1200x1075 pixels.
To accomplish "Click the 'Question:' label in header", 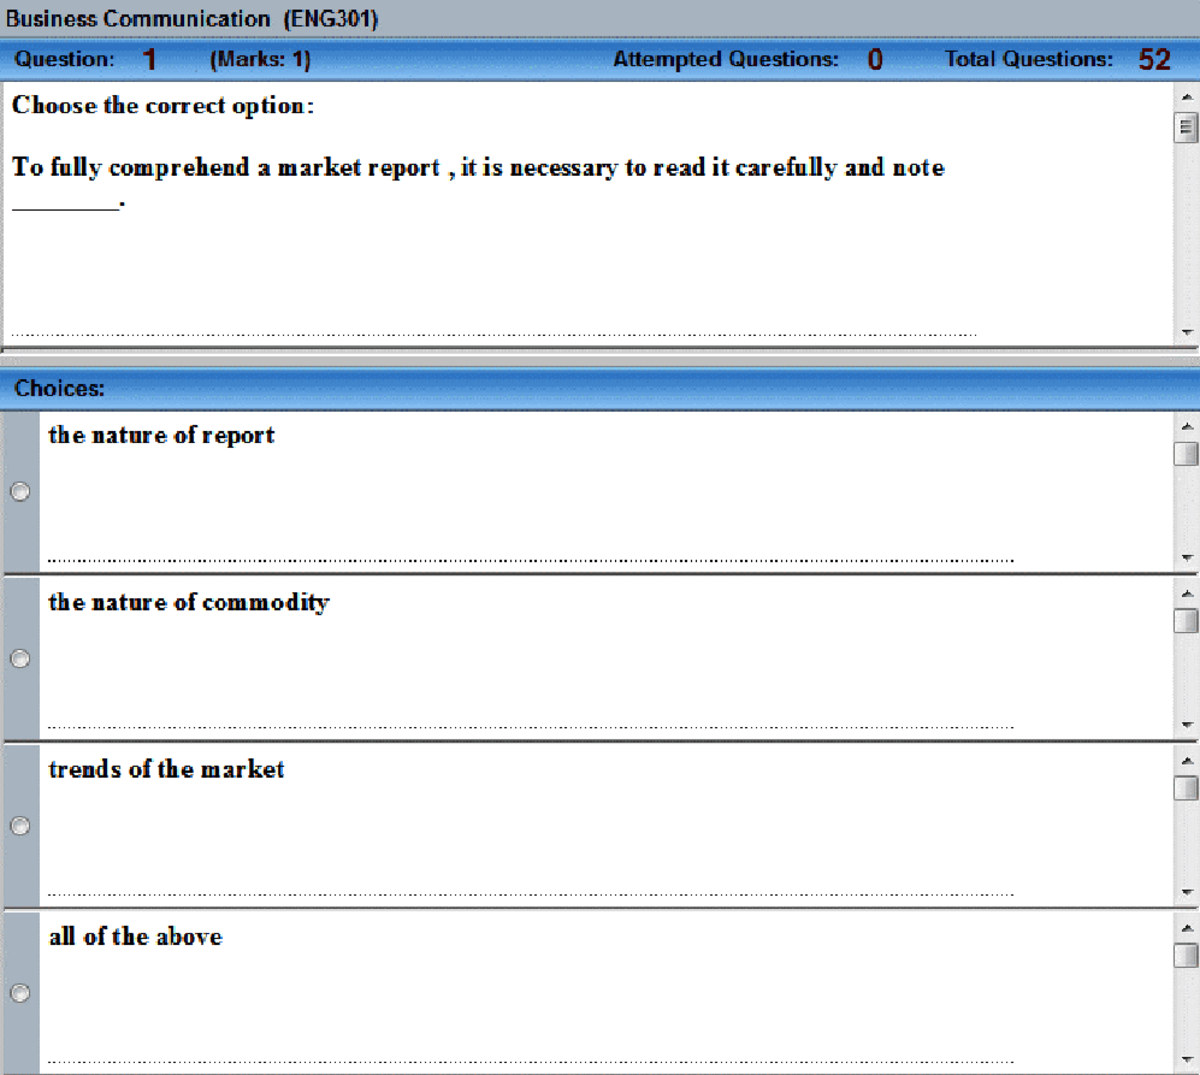I will click(64, 59).
